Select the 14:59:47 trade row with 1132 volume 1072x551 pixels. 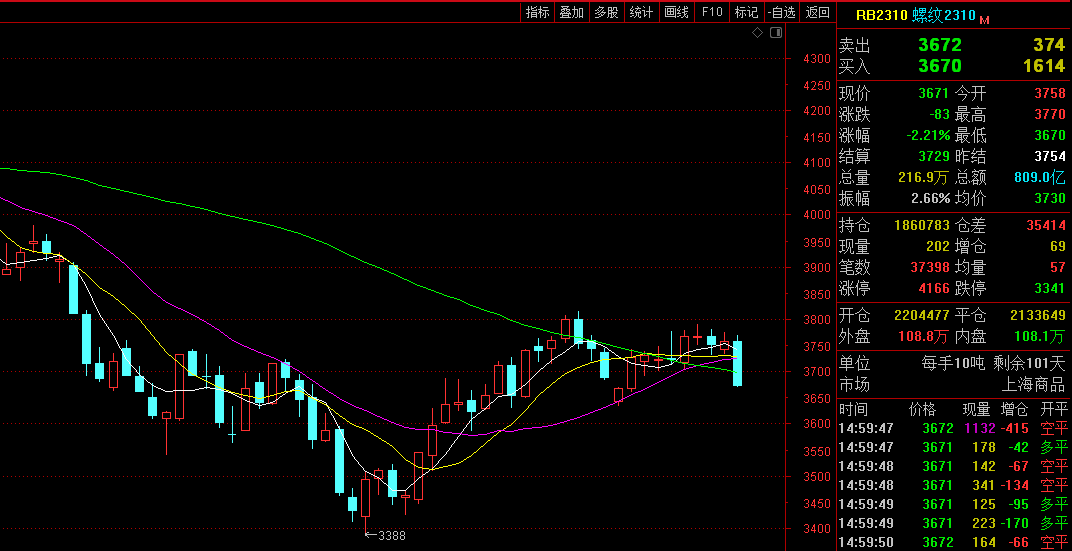coord(951,428)
